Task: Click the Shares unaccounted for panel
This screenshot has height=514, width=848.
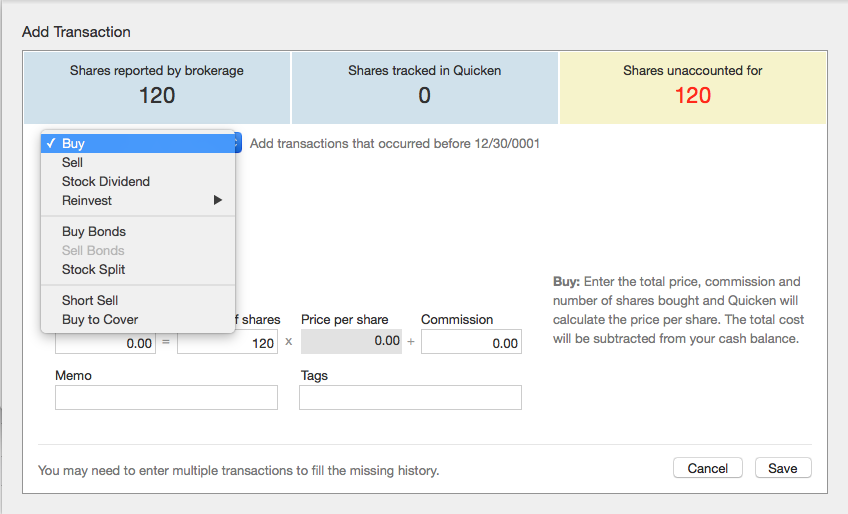Action: pos(692,87)
